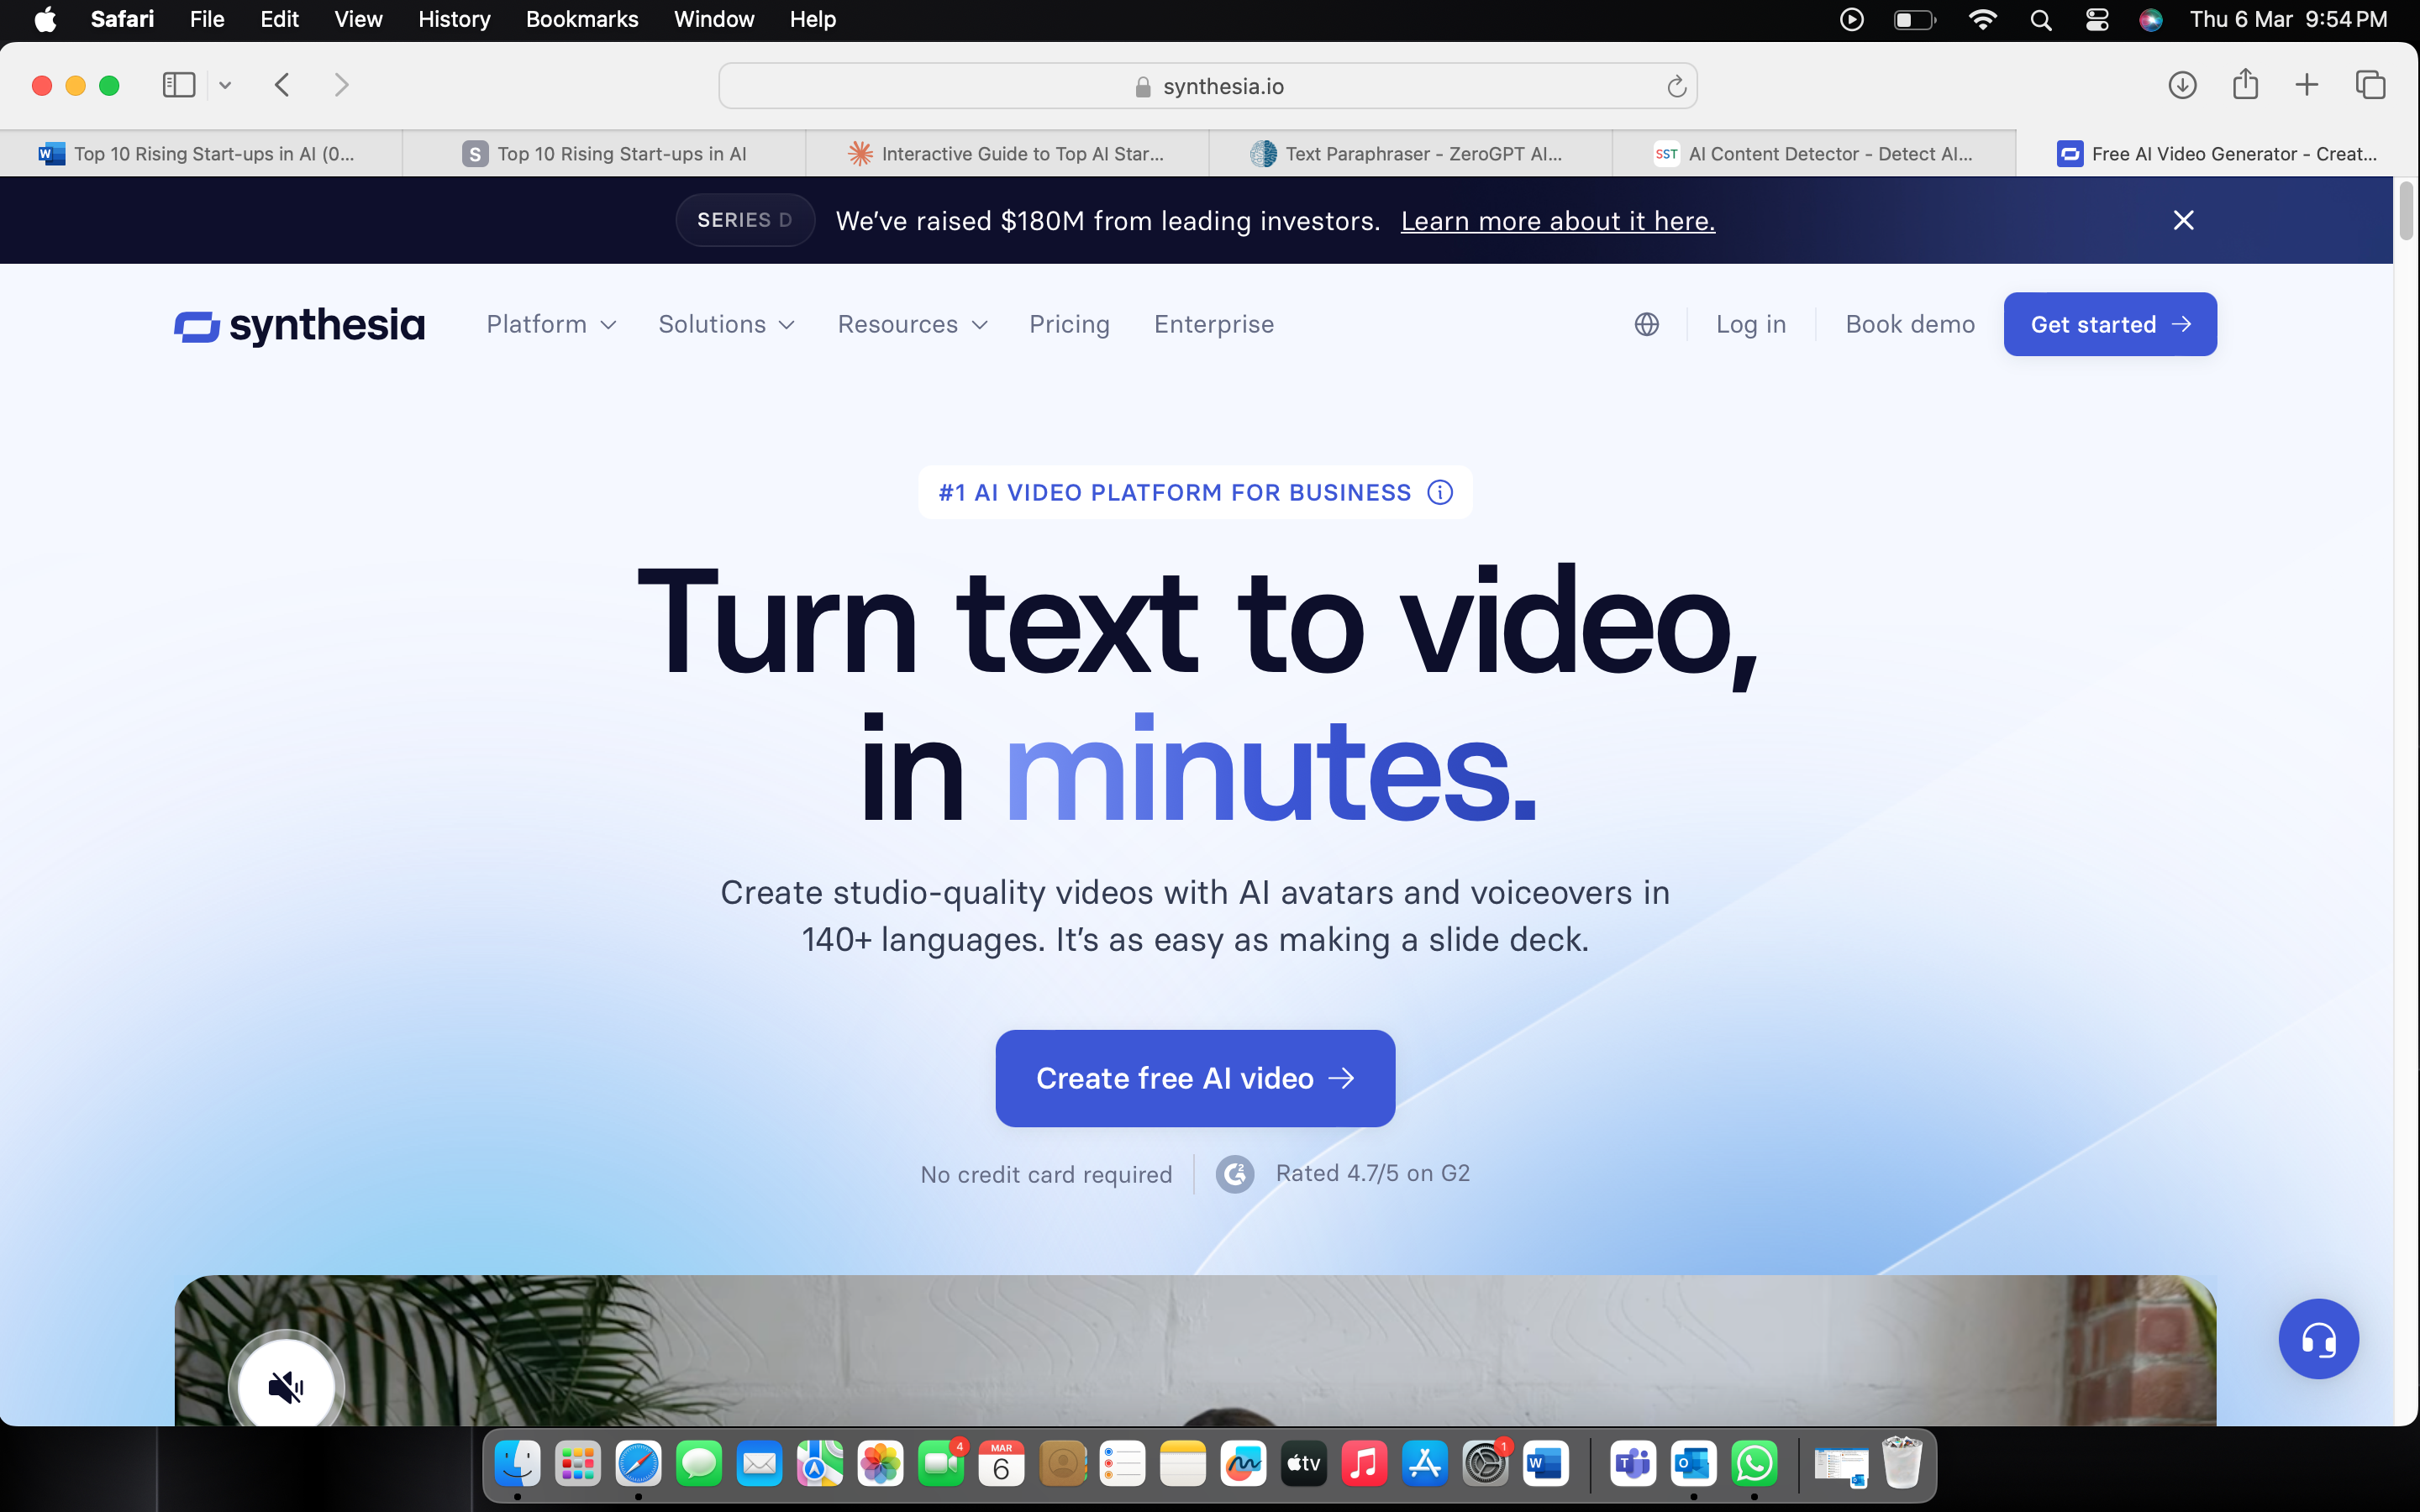Expand the Solutions dropdown menu
Image resolution: width=2420 pixels, height=1512 pixels.
coord(726,324)
